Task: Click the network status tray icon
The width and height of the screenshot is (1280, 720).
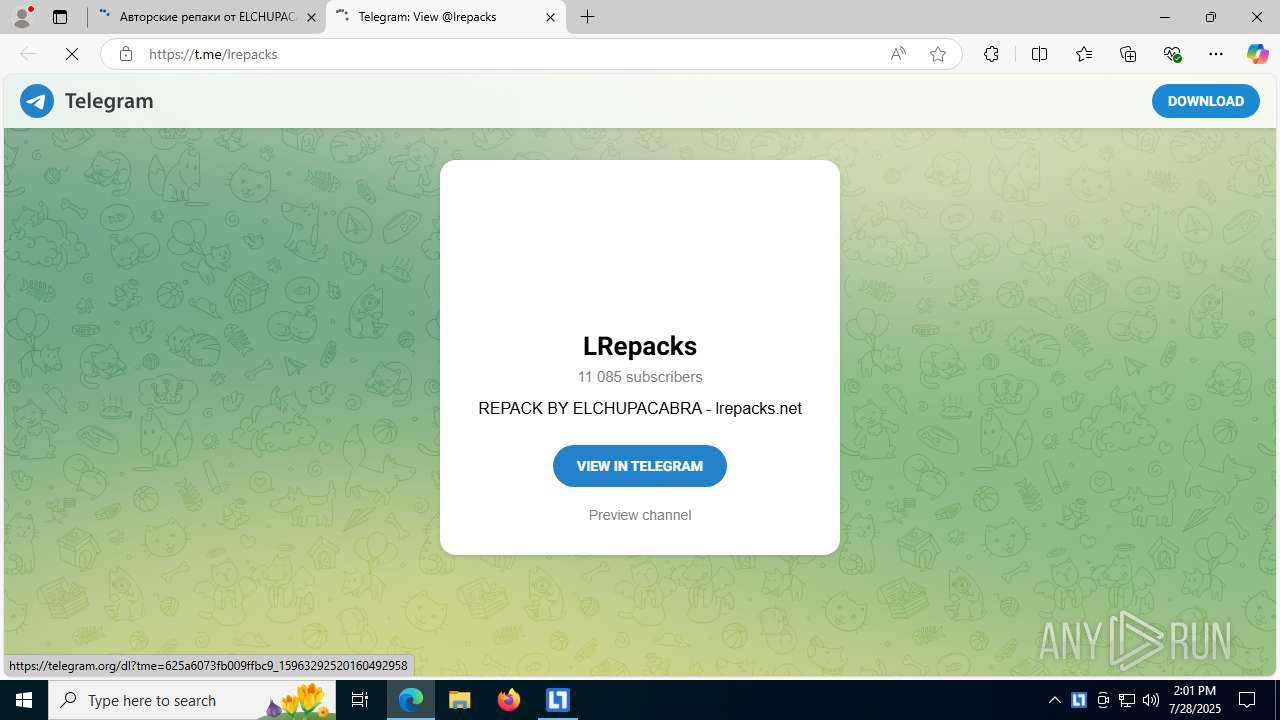Action: (1127, 700)
